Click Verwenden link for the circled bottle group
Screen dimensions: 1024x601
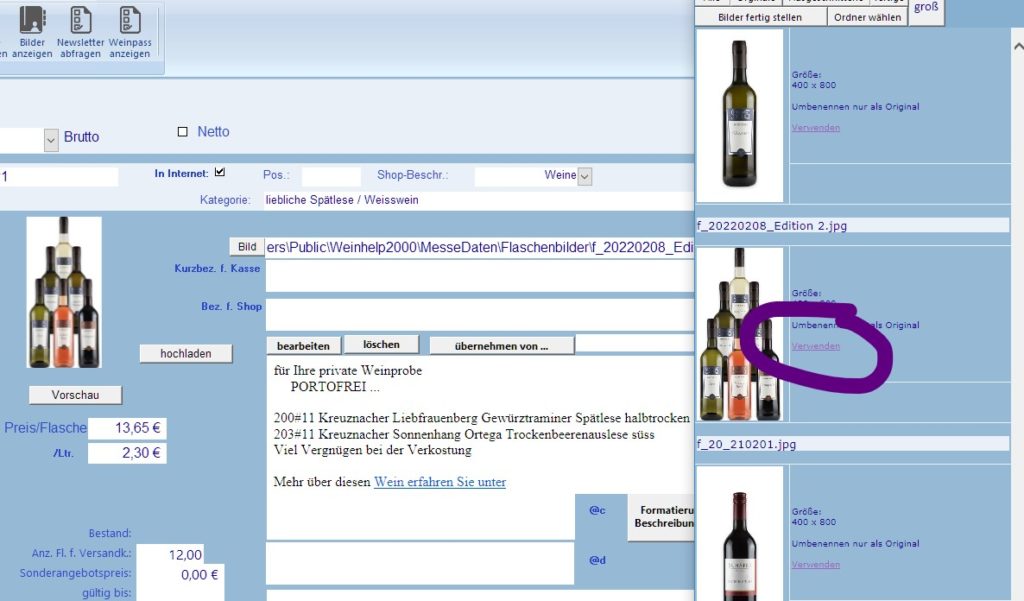[x=816, y=346]
